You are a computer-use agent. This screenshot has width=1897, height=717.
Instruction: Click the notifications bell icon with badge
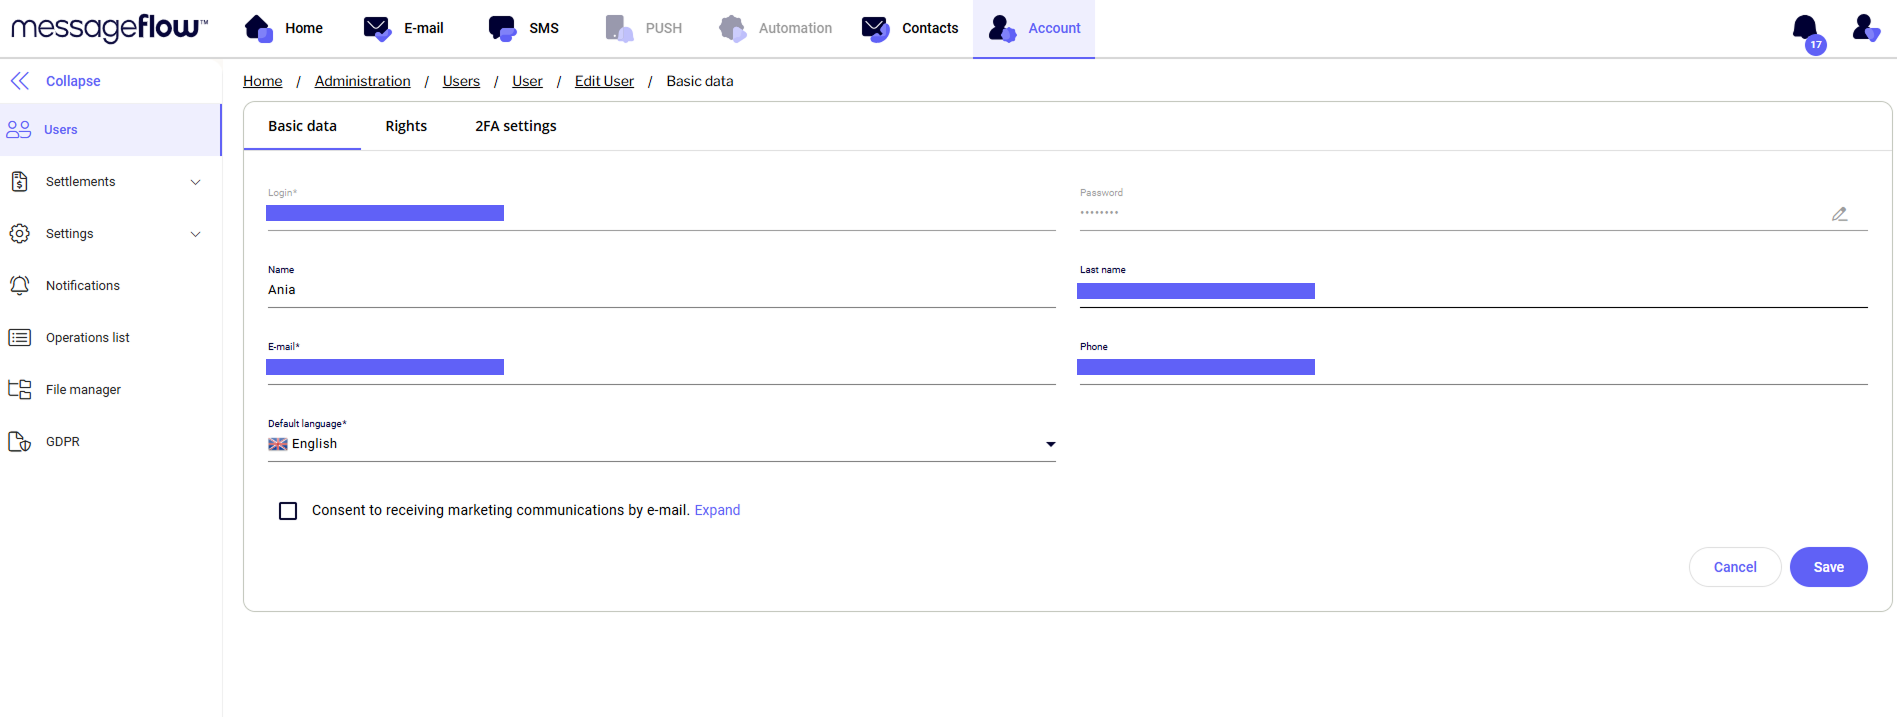(x=1805, y=29)
